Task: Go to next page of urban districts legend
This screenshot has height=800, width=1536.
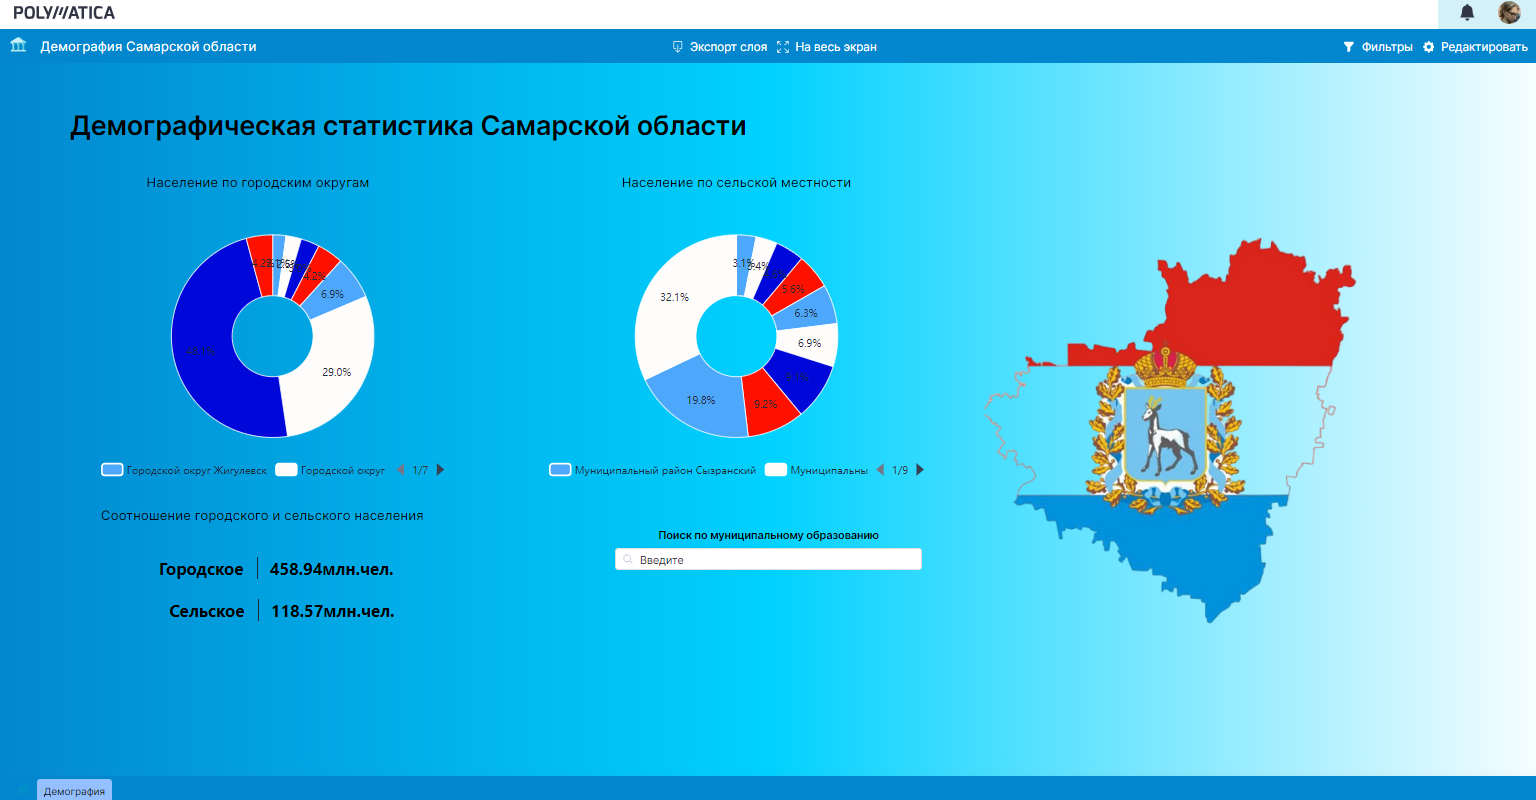Action: click(441, 470)
